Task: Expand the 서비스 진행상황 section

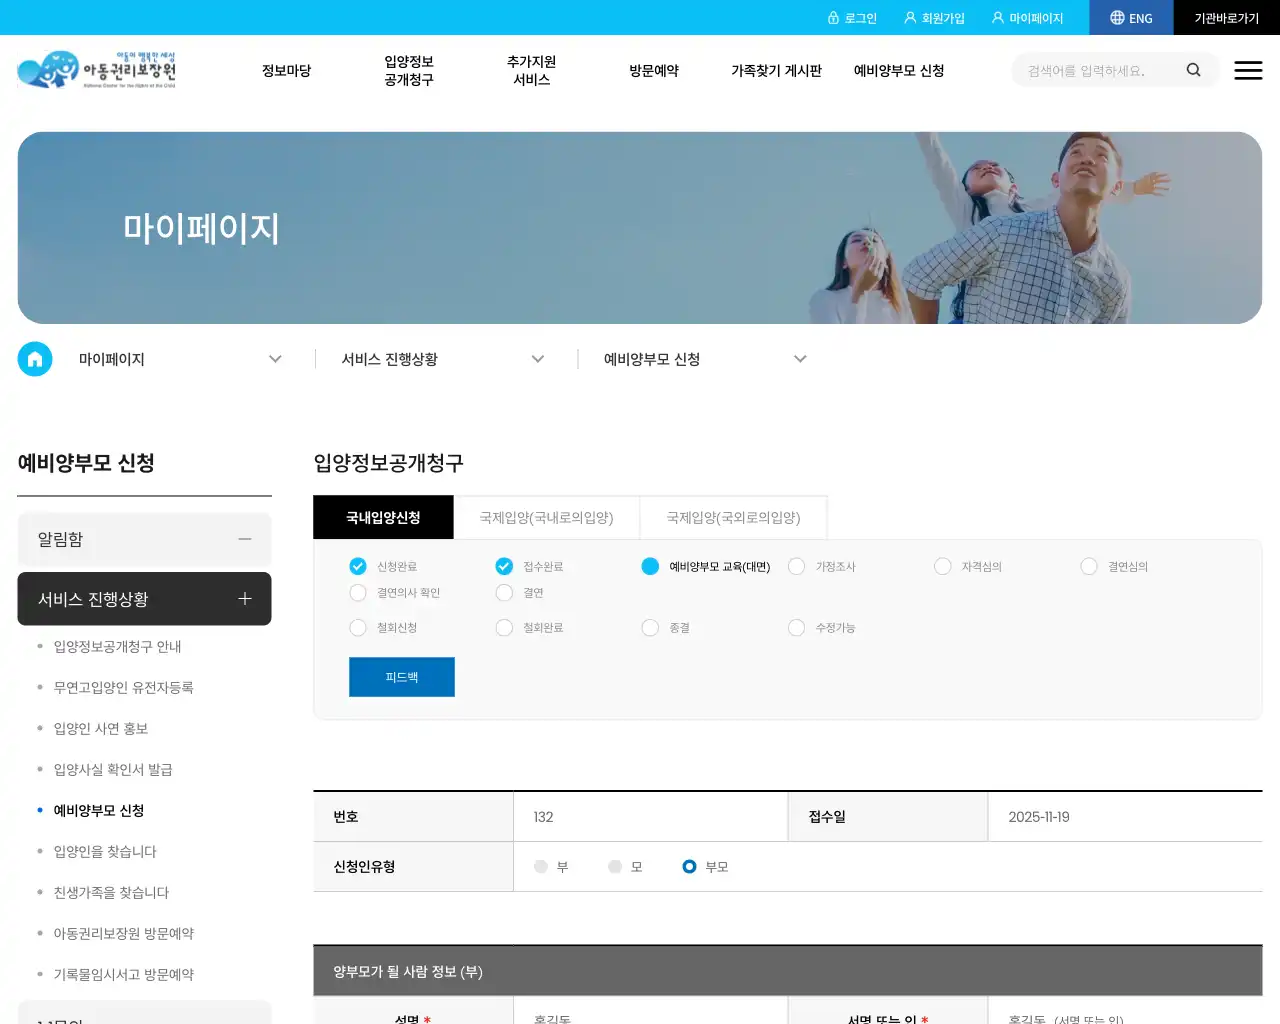Action: 244,599
